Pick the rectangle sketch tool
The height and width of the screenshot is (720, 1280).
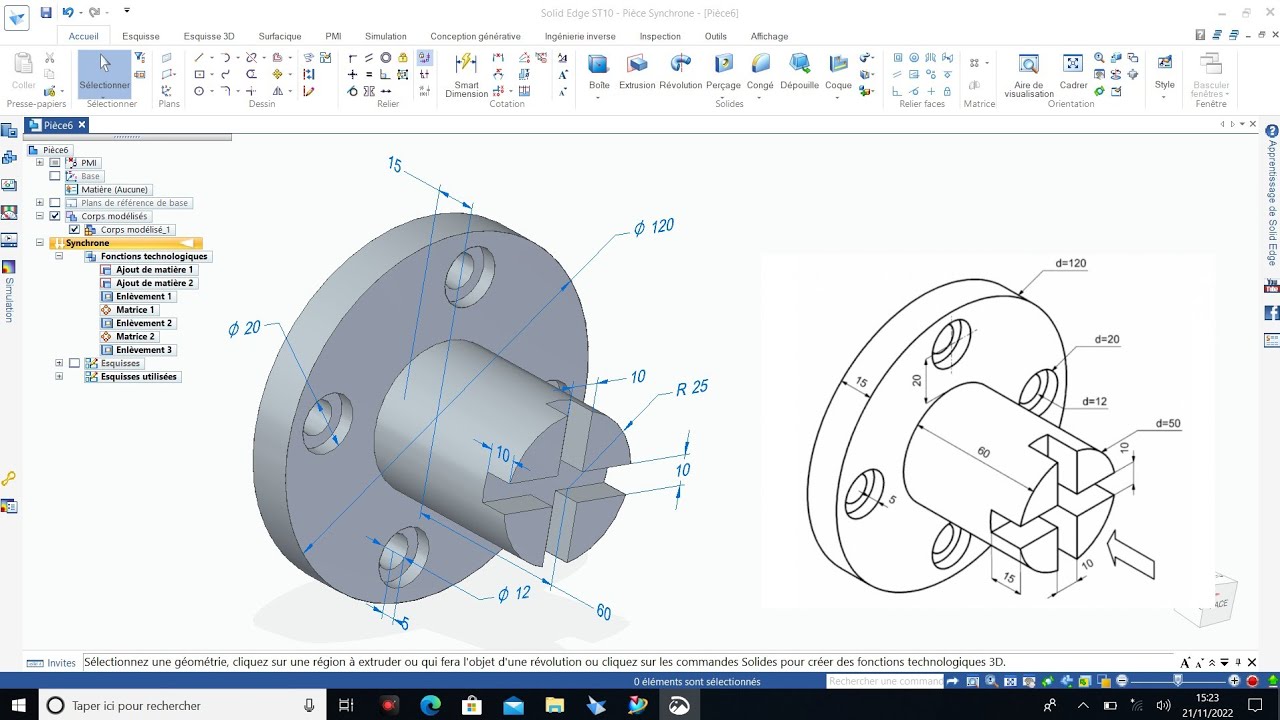pos(200,74)
